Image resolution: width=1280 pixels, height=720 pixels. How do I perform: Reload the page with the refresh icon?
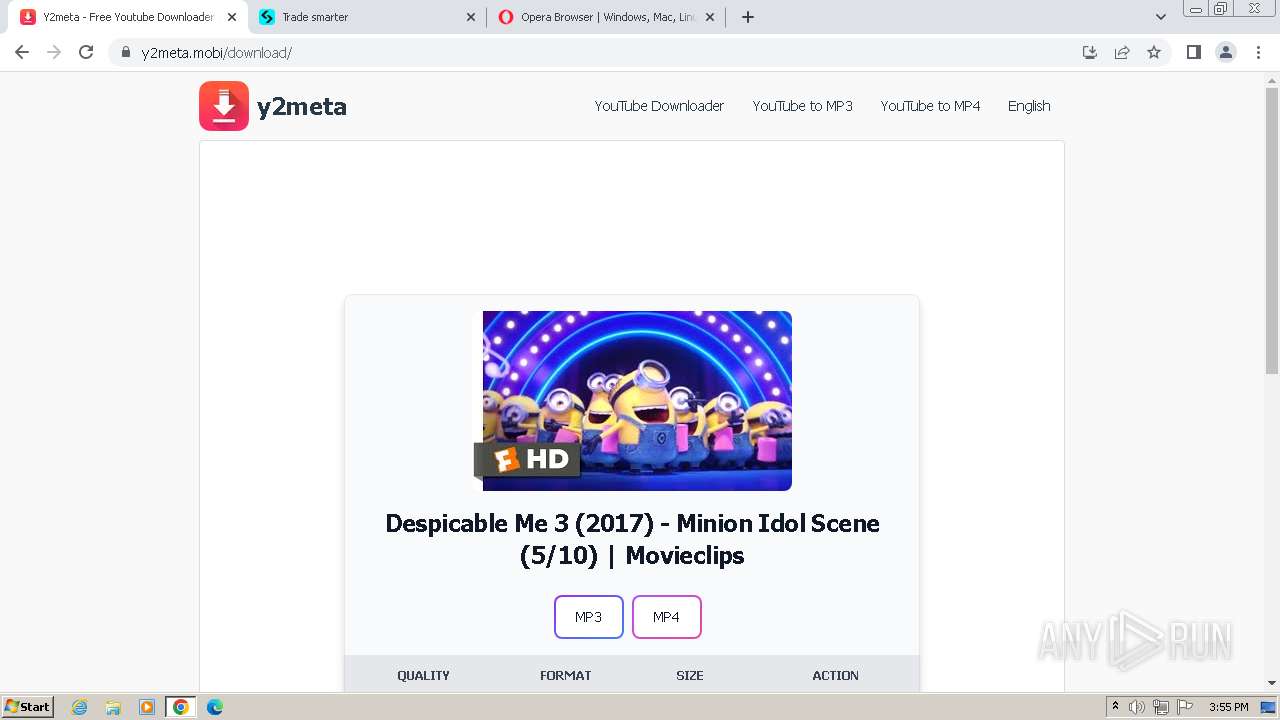coord(86,52)
